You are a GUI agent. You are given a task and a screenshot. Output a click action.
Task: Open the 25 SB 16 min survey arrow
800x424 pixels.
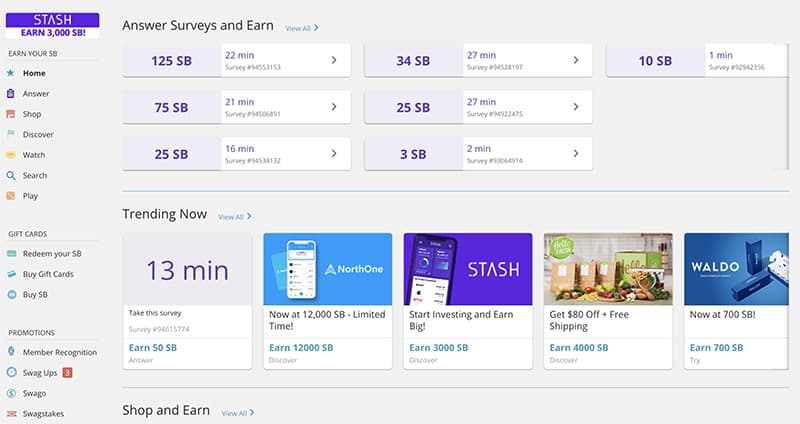334,153
